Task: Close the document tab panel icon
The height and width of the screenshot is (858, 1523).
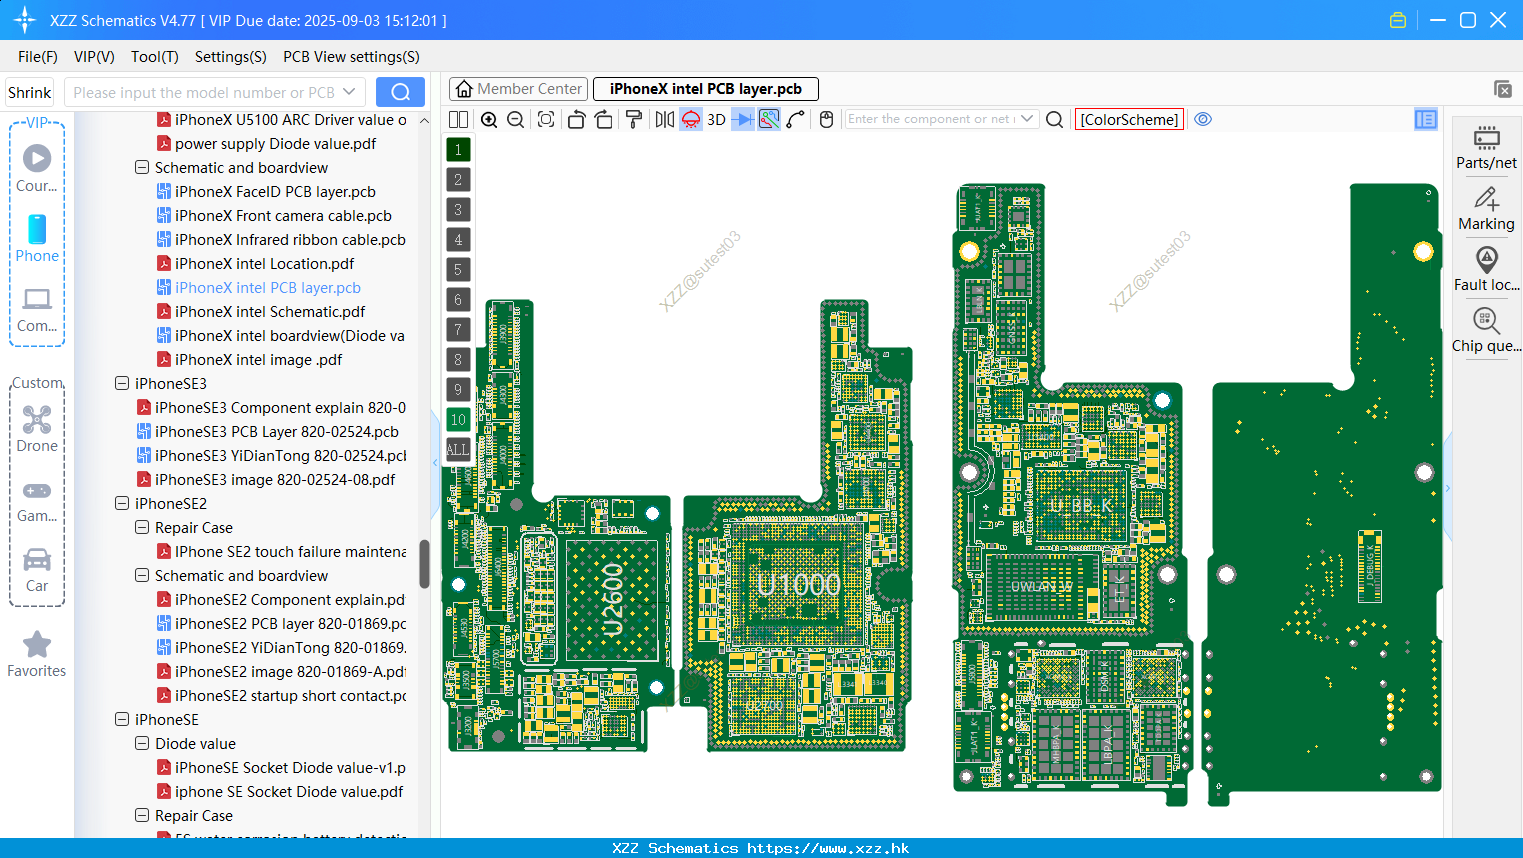Action: 1503,89
